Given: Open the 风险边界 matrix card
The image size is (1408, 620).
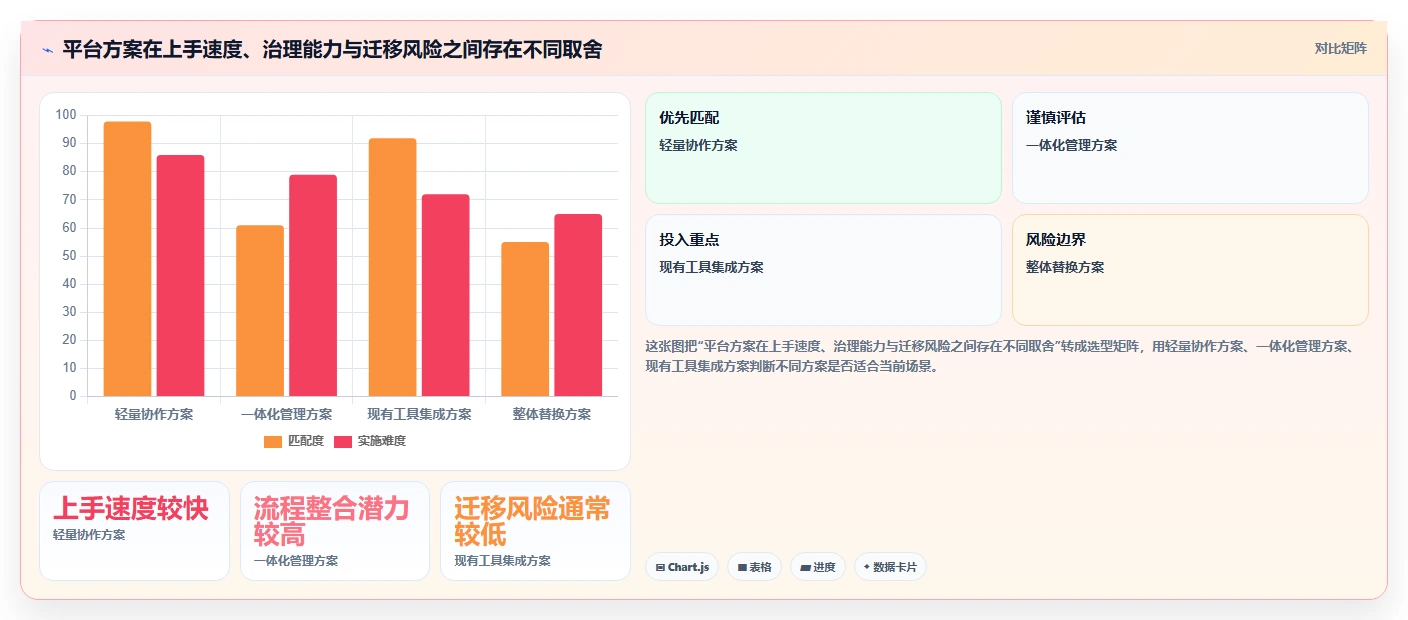Looking at the screenshot, I should (x=1190, y=270).
